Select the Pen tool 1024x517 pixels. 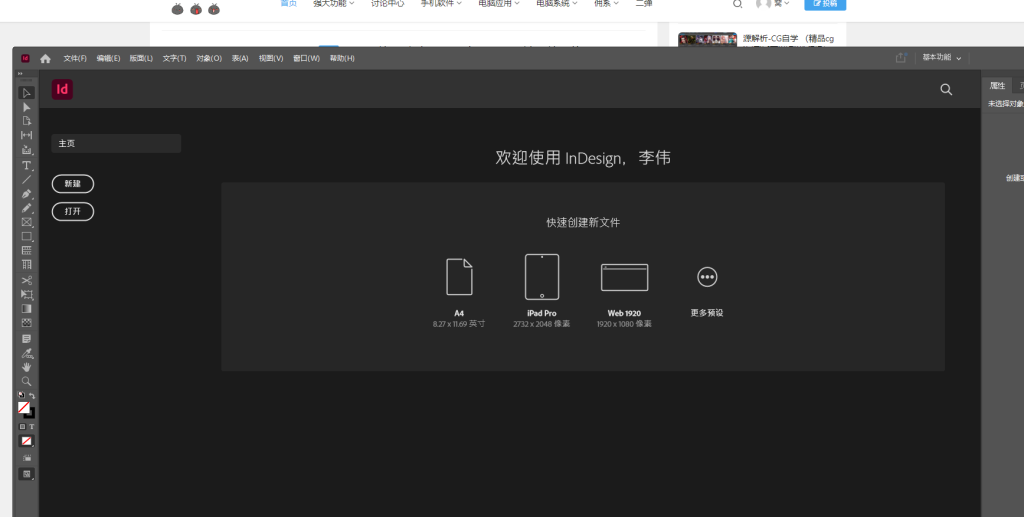[26, 194]
